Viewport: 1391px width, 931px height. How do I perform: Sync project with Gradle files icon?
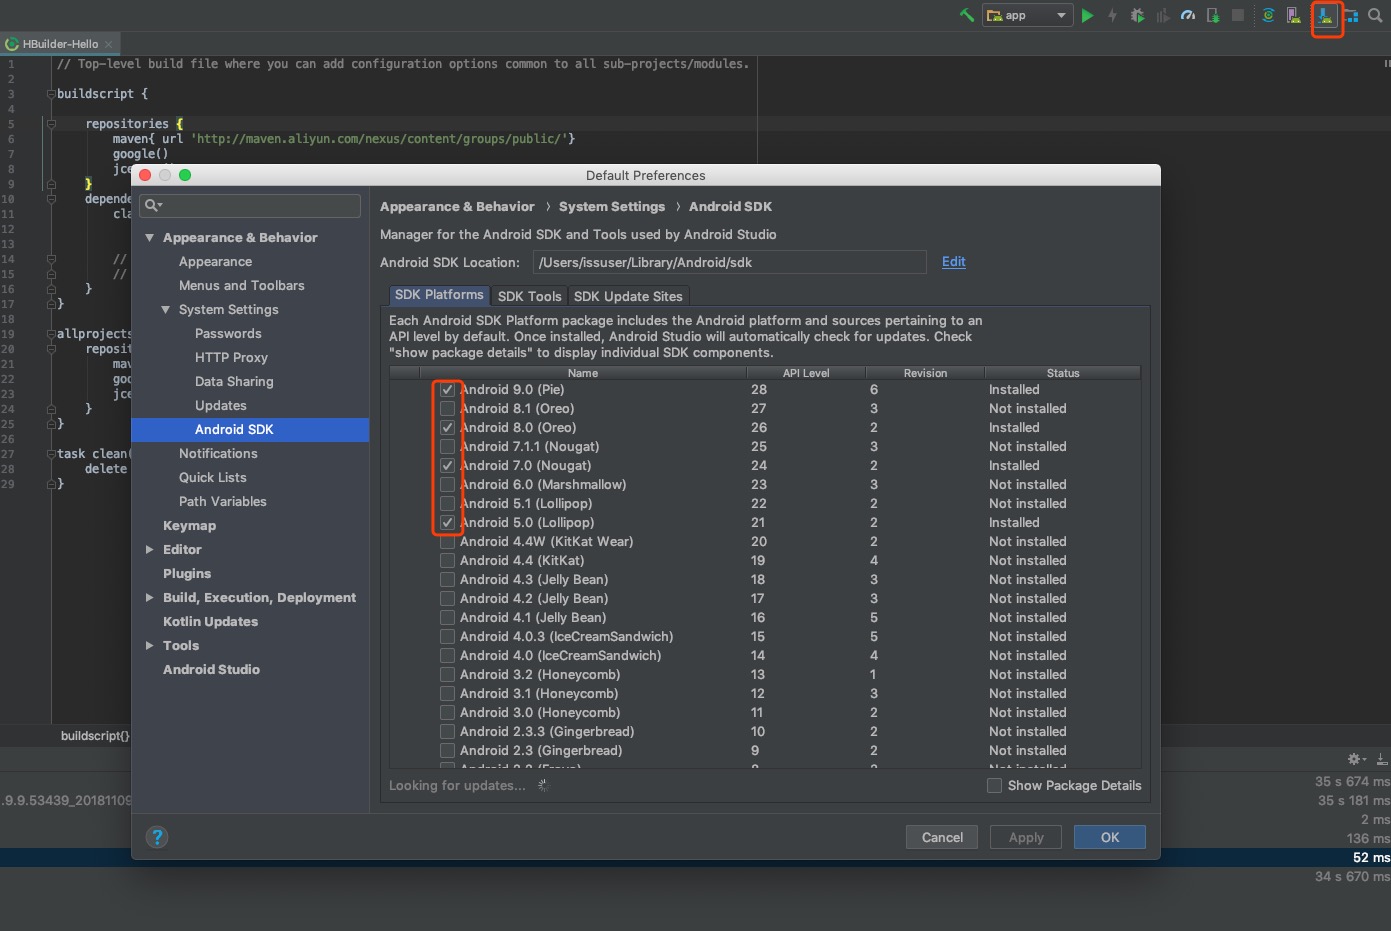[x=1268, y=15]
